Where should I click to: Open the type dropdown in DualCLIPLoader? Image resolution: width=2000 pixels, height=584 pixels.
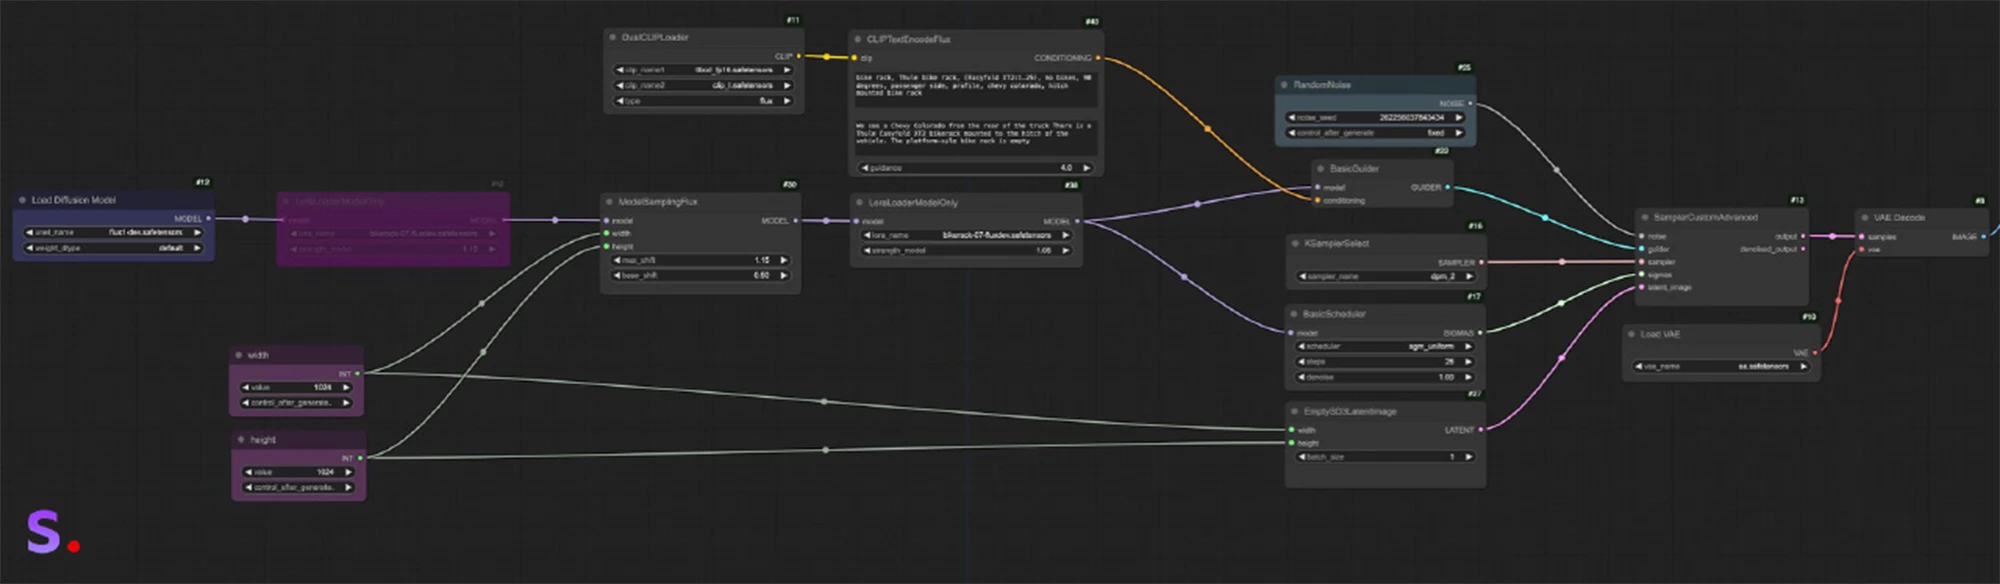(703, 101)
